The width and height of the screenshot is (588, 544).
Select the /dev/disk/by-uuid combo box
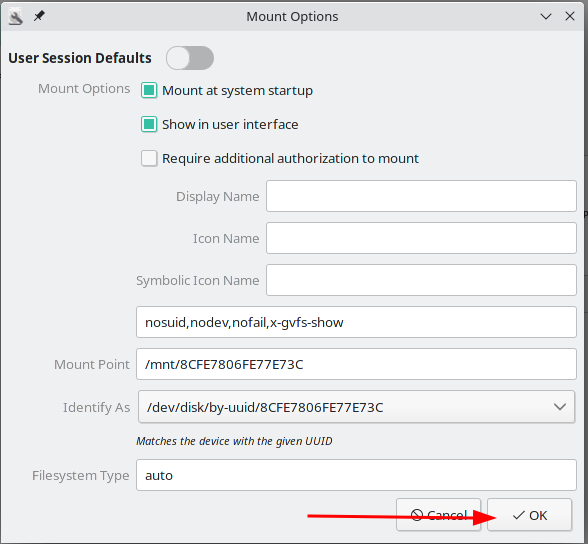click(x=356, y=407)
